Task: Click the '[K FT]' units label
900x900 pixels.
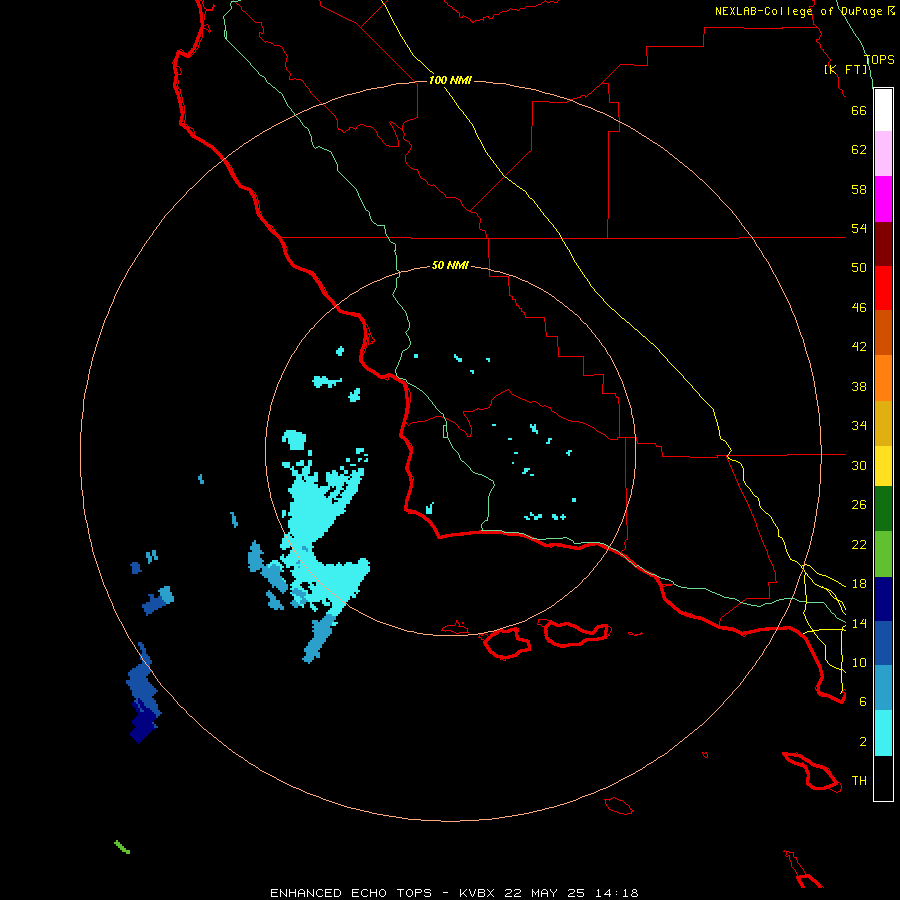Action: coord(846,69)
